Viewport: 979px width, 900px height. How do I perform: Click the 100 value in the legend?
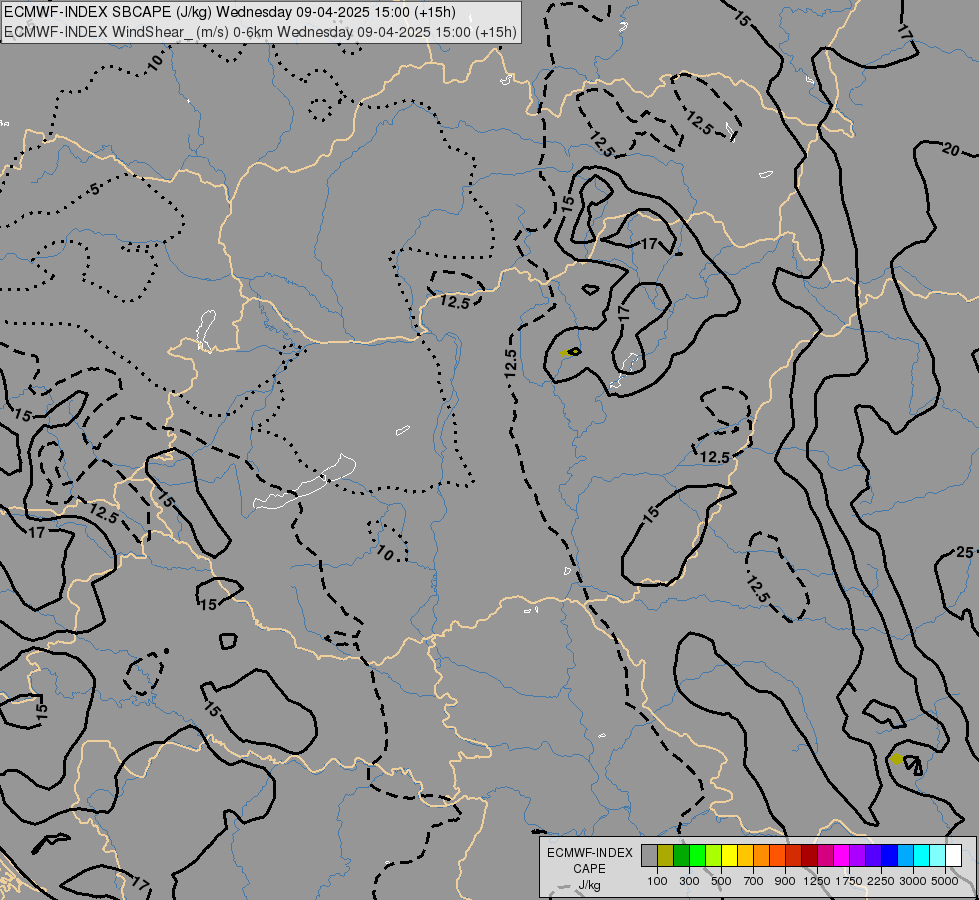point(657,881)
